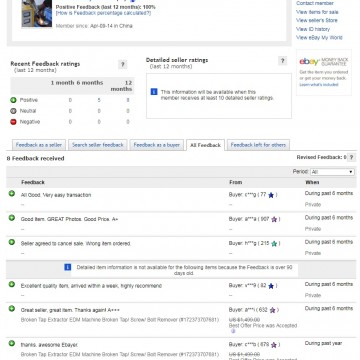Open the View eBay My World link
The image size is (360, 360).
coord(319,38)
